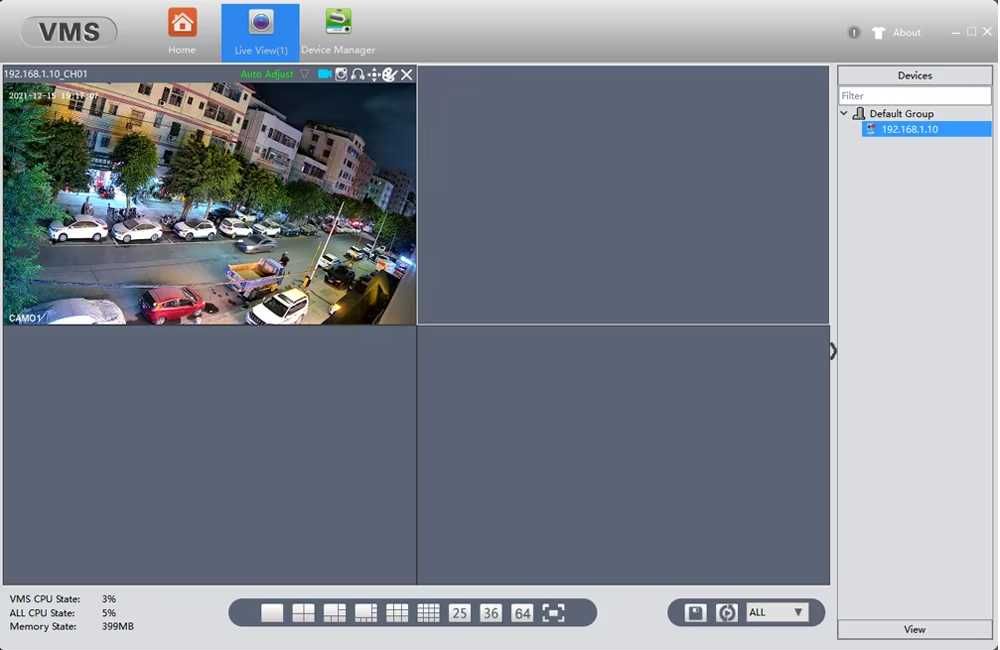
Task: Open the ALL dropdown menu
Action: click(777, 612)
